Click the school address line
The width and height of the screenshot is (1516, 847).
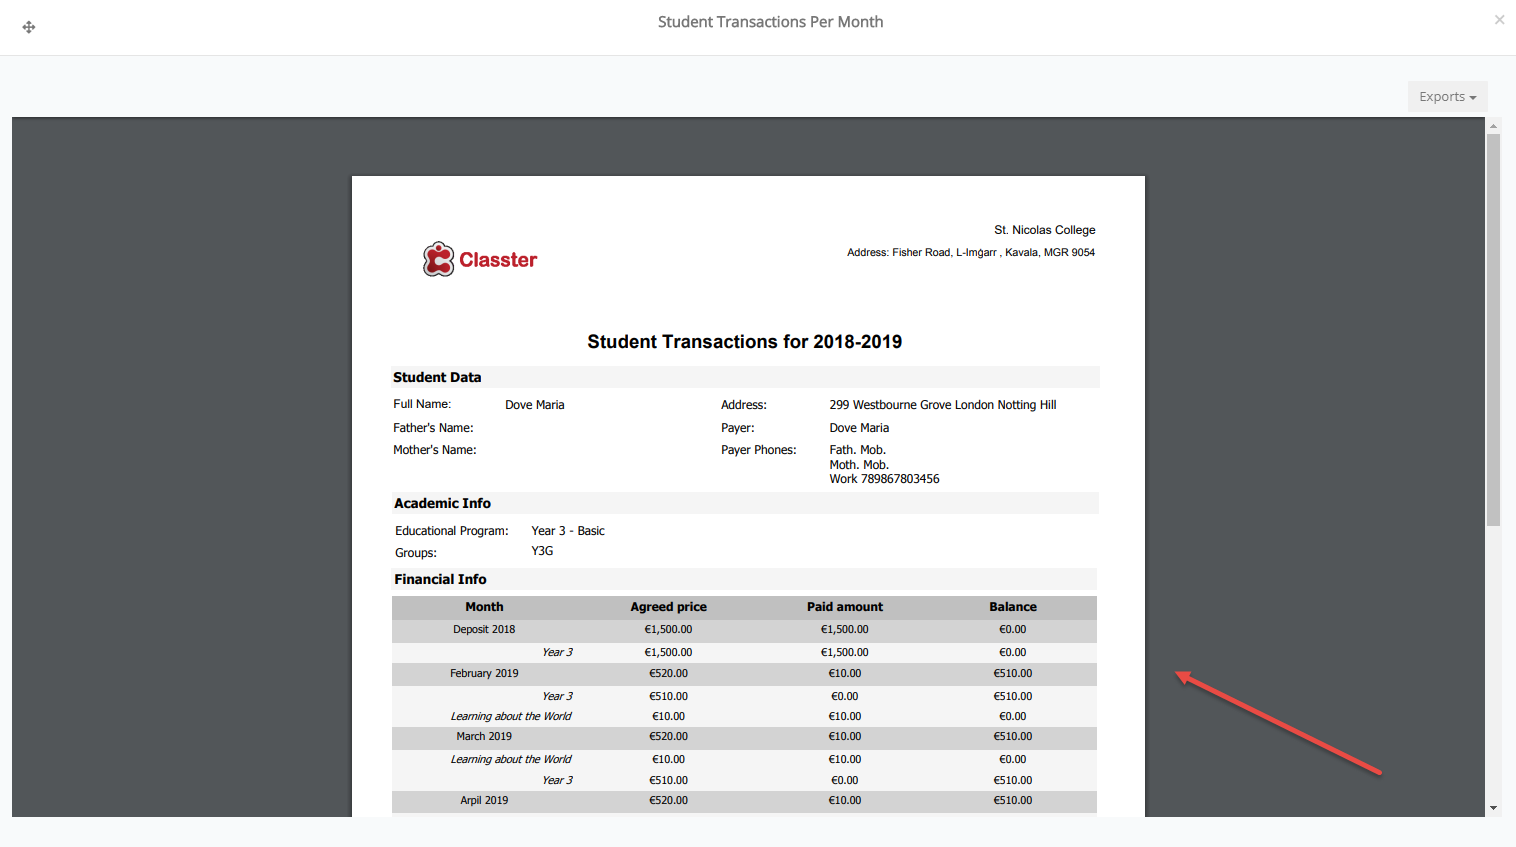click(x=971, y=253)
